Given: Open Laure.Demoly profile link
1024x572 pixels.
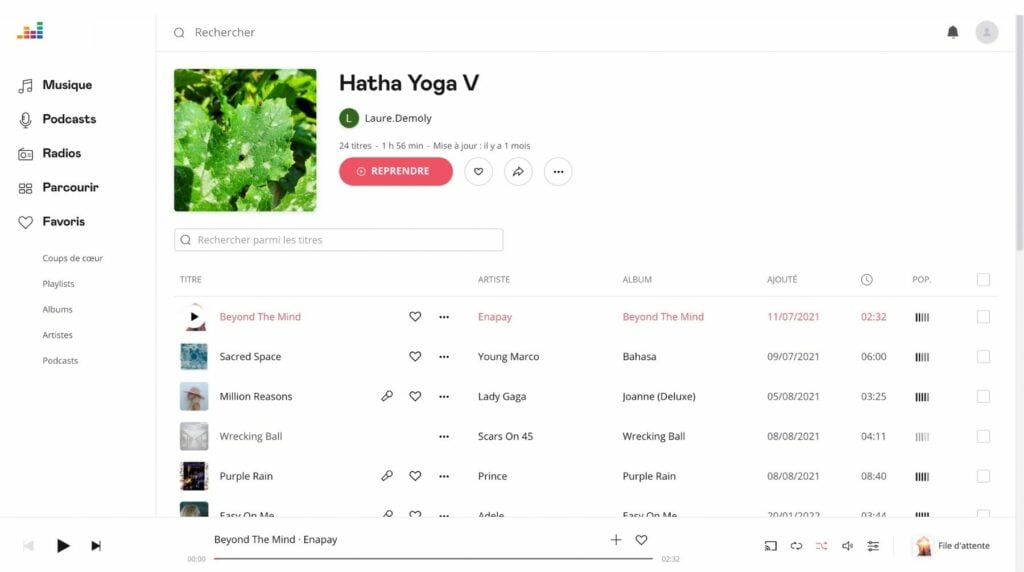Looking at the screenshot, I should point(398,118).
